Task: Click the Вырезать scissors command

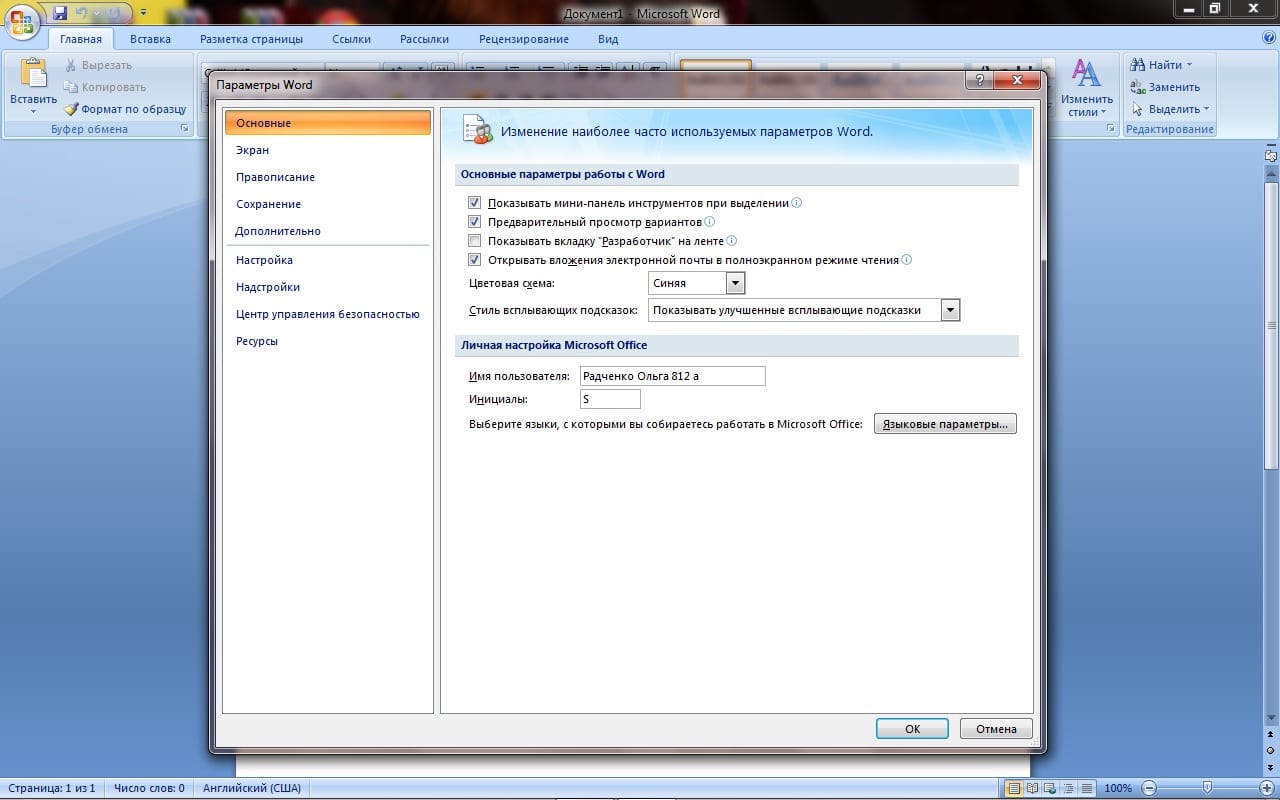Action: pyautogui.click(x=98, y=65)
